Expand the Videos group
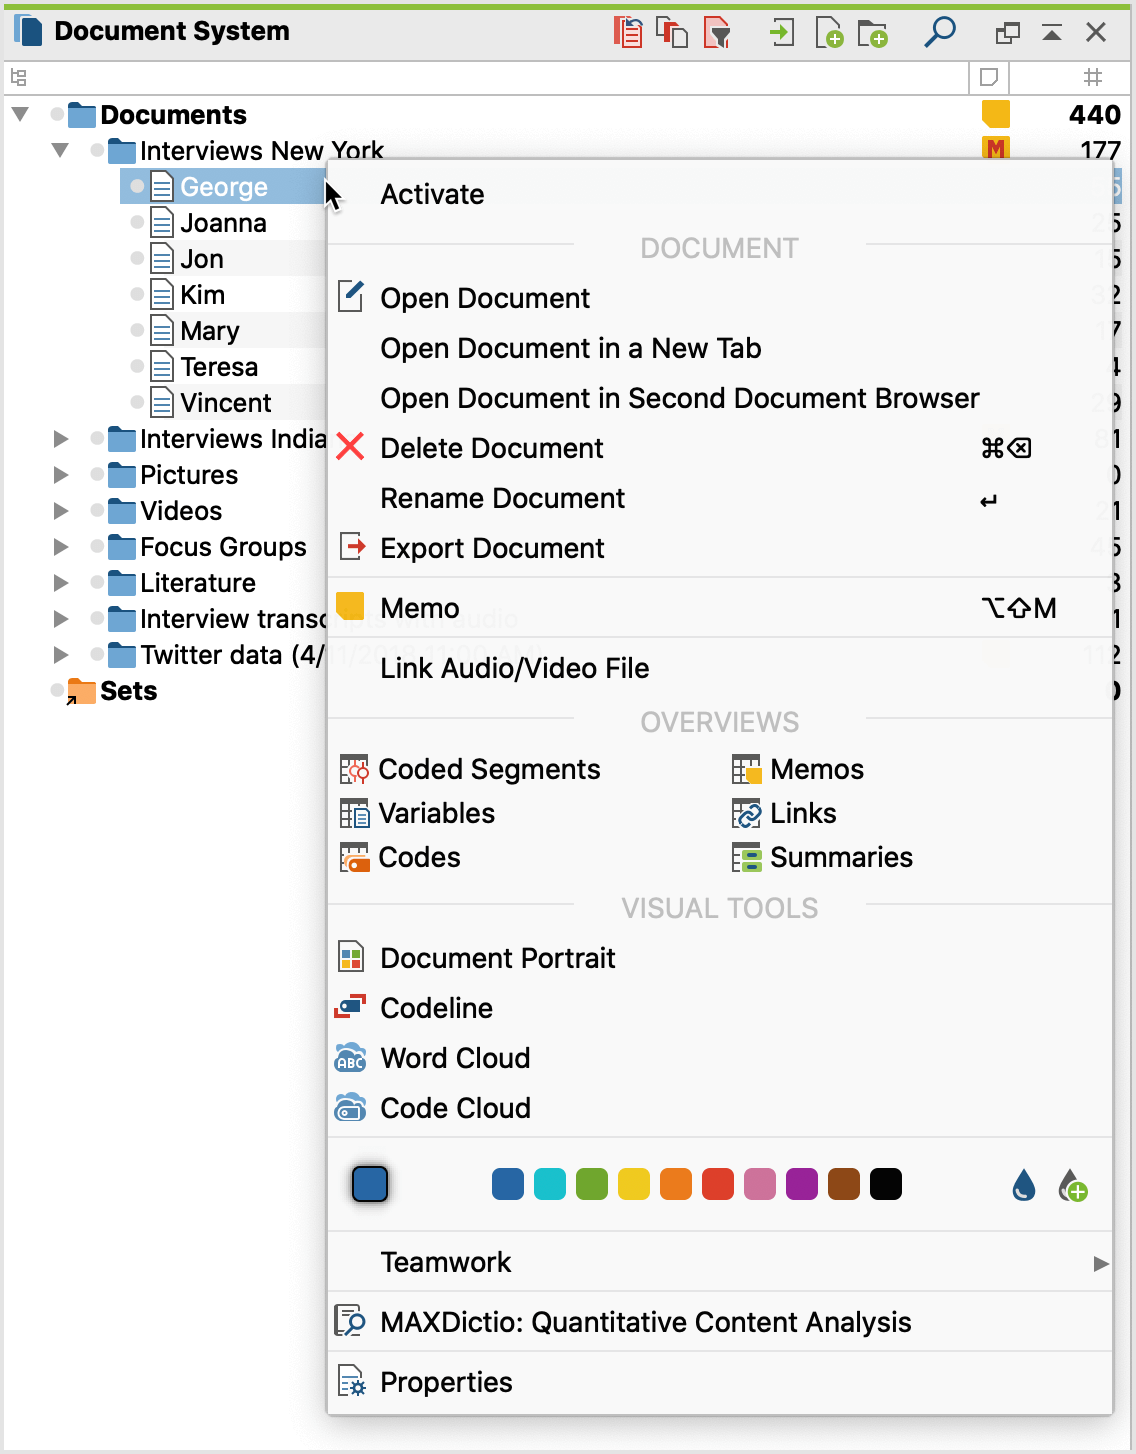Viewport: 1136px width, 1454px height. (x=60, y=510)
